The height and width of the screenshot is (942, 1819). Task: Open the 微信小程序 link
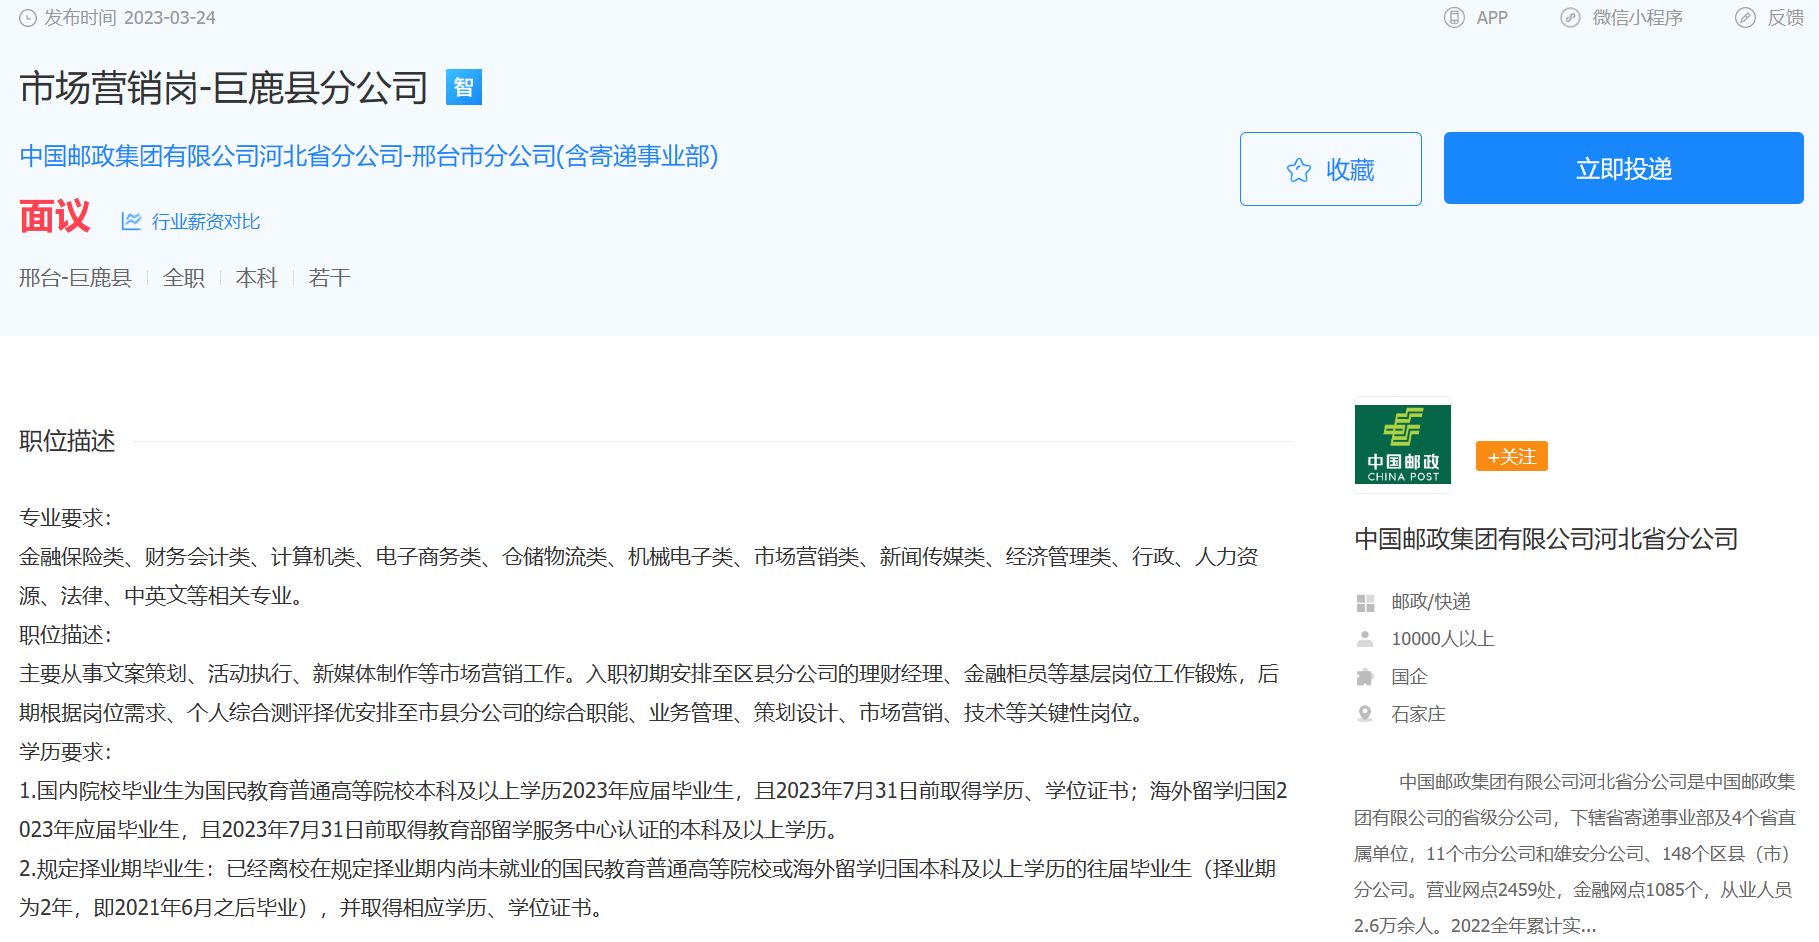pyautogui.click(x=1638, y=18)
